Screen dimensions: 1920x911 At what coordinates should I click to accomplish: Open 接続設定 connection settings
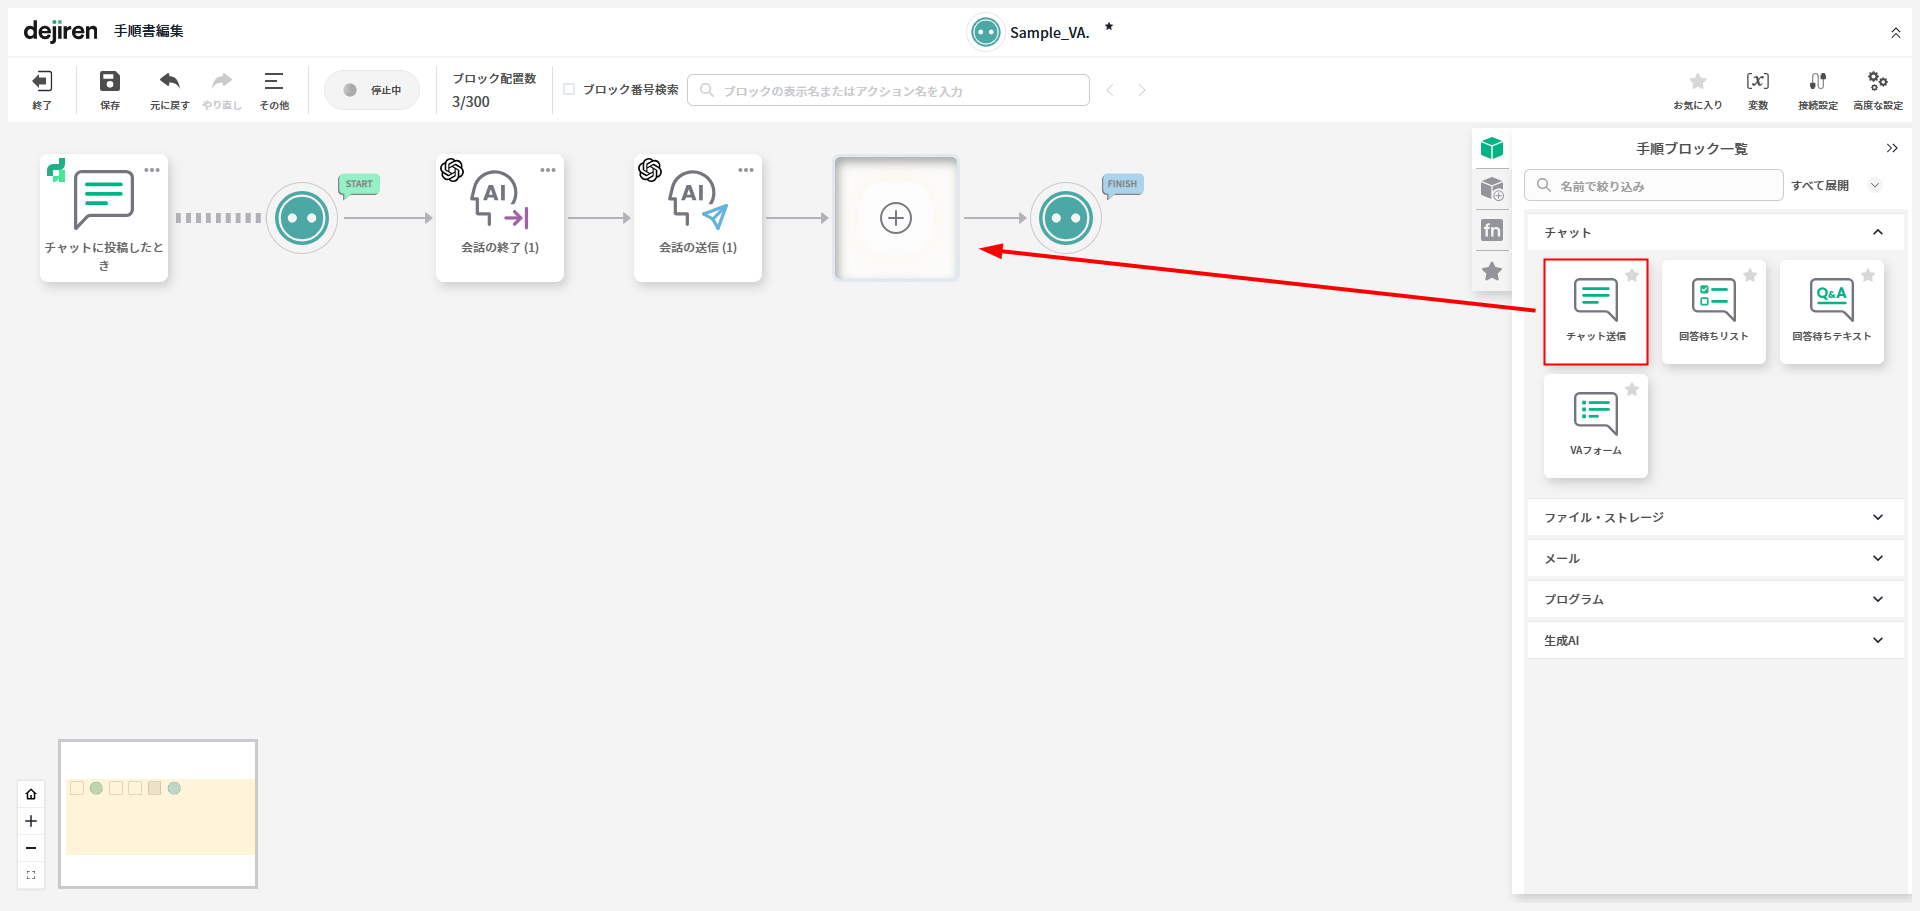tap(1817, 82)
